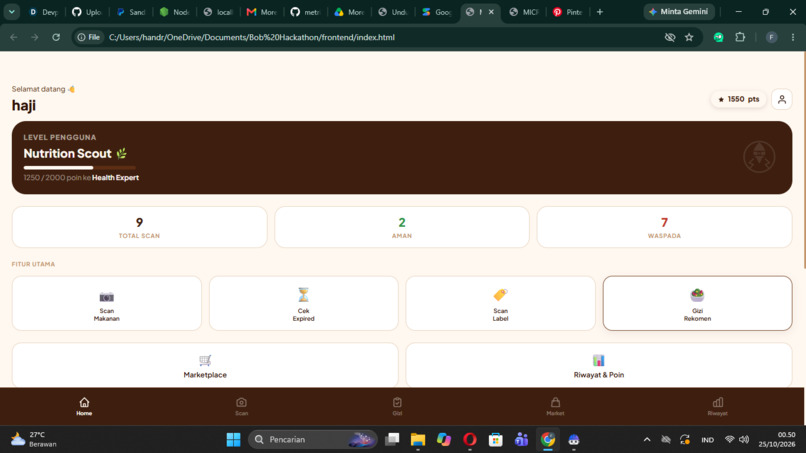Screen dimensions: 806x453
Task: Switch to the Pinterest tab
Action: tap(567, 12)
